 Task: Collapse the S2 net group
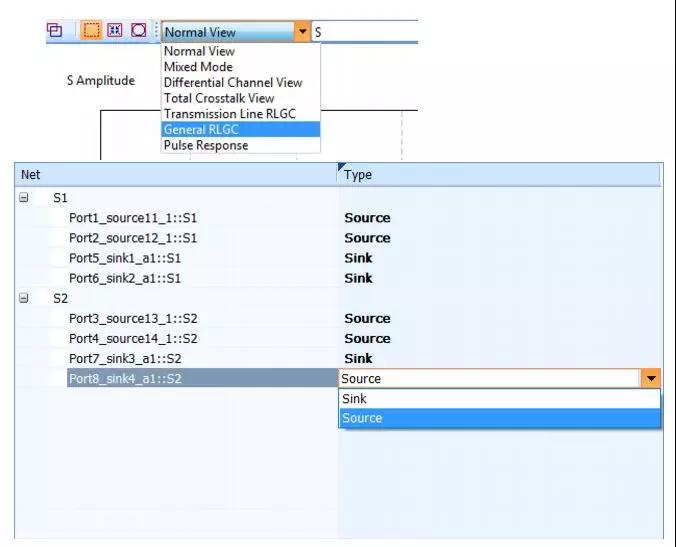(x=24, y=298)
